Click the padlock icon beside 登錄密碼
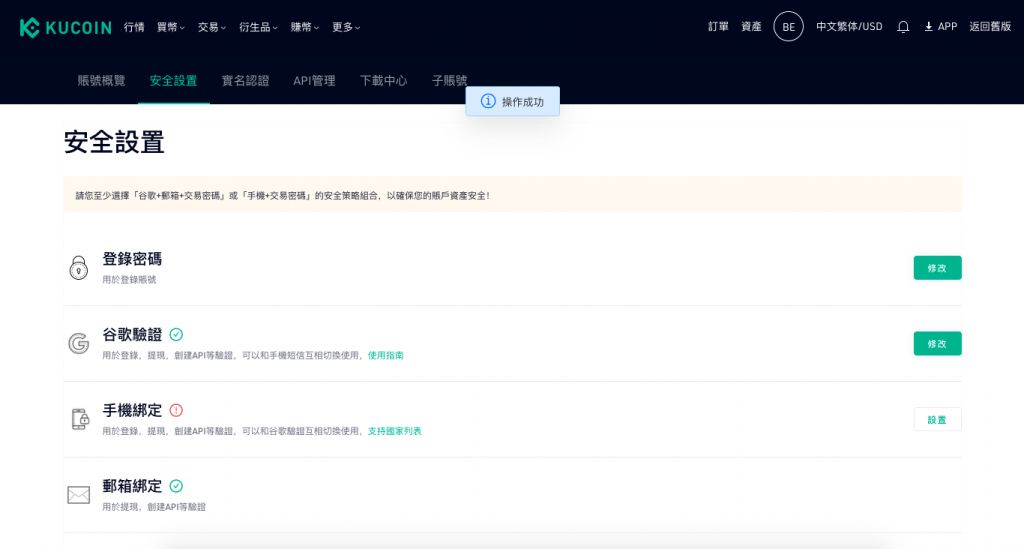The height and width of the screenshot is (549, 1024). pyautogui.click(x=78, y=268)
